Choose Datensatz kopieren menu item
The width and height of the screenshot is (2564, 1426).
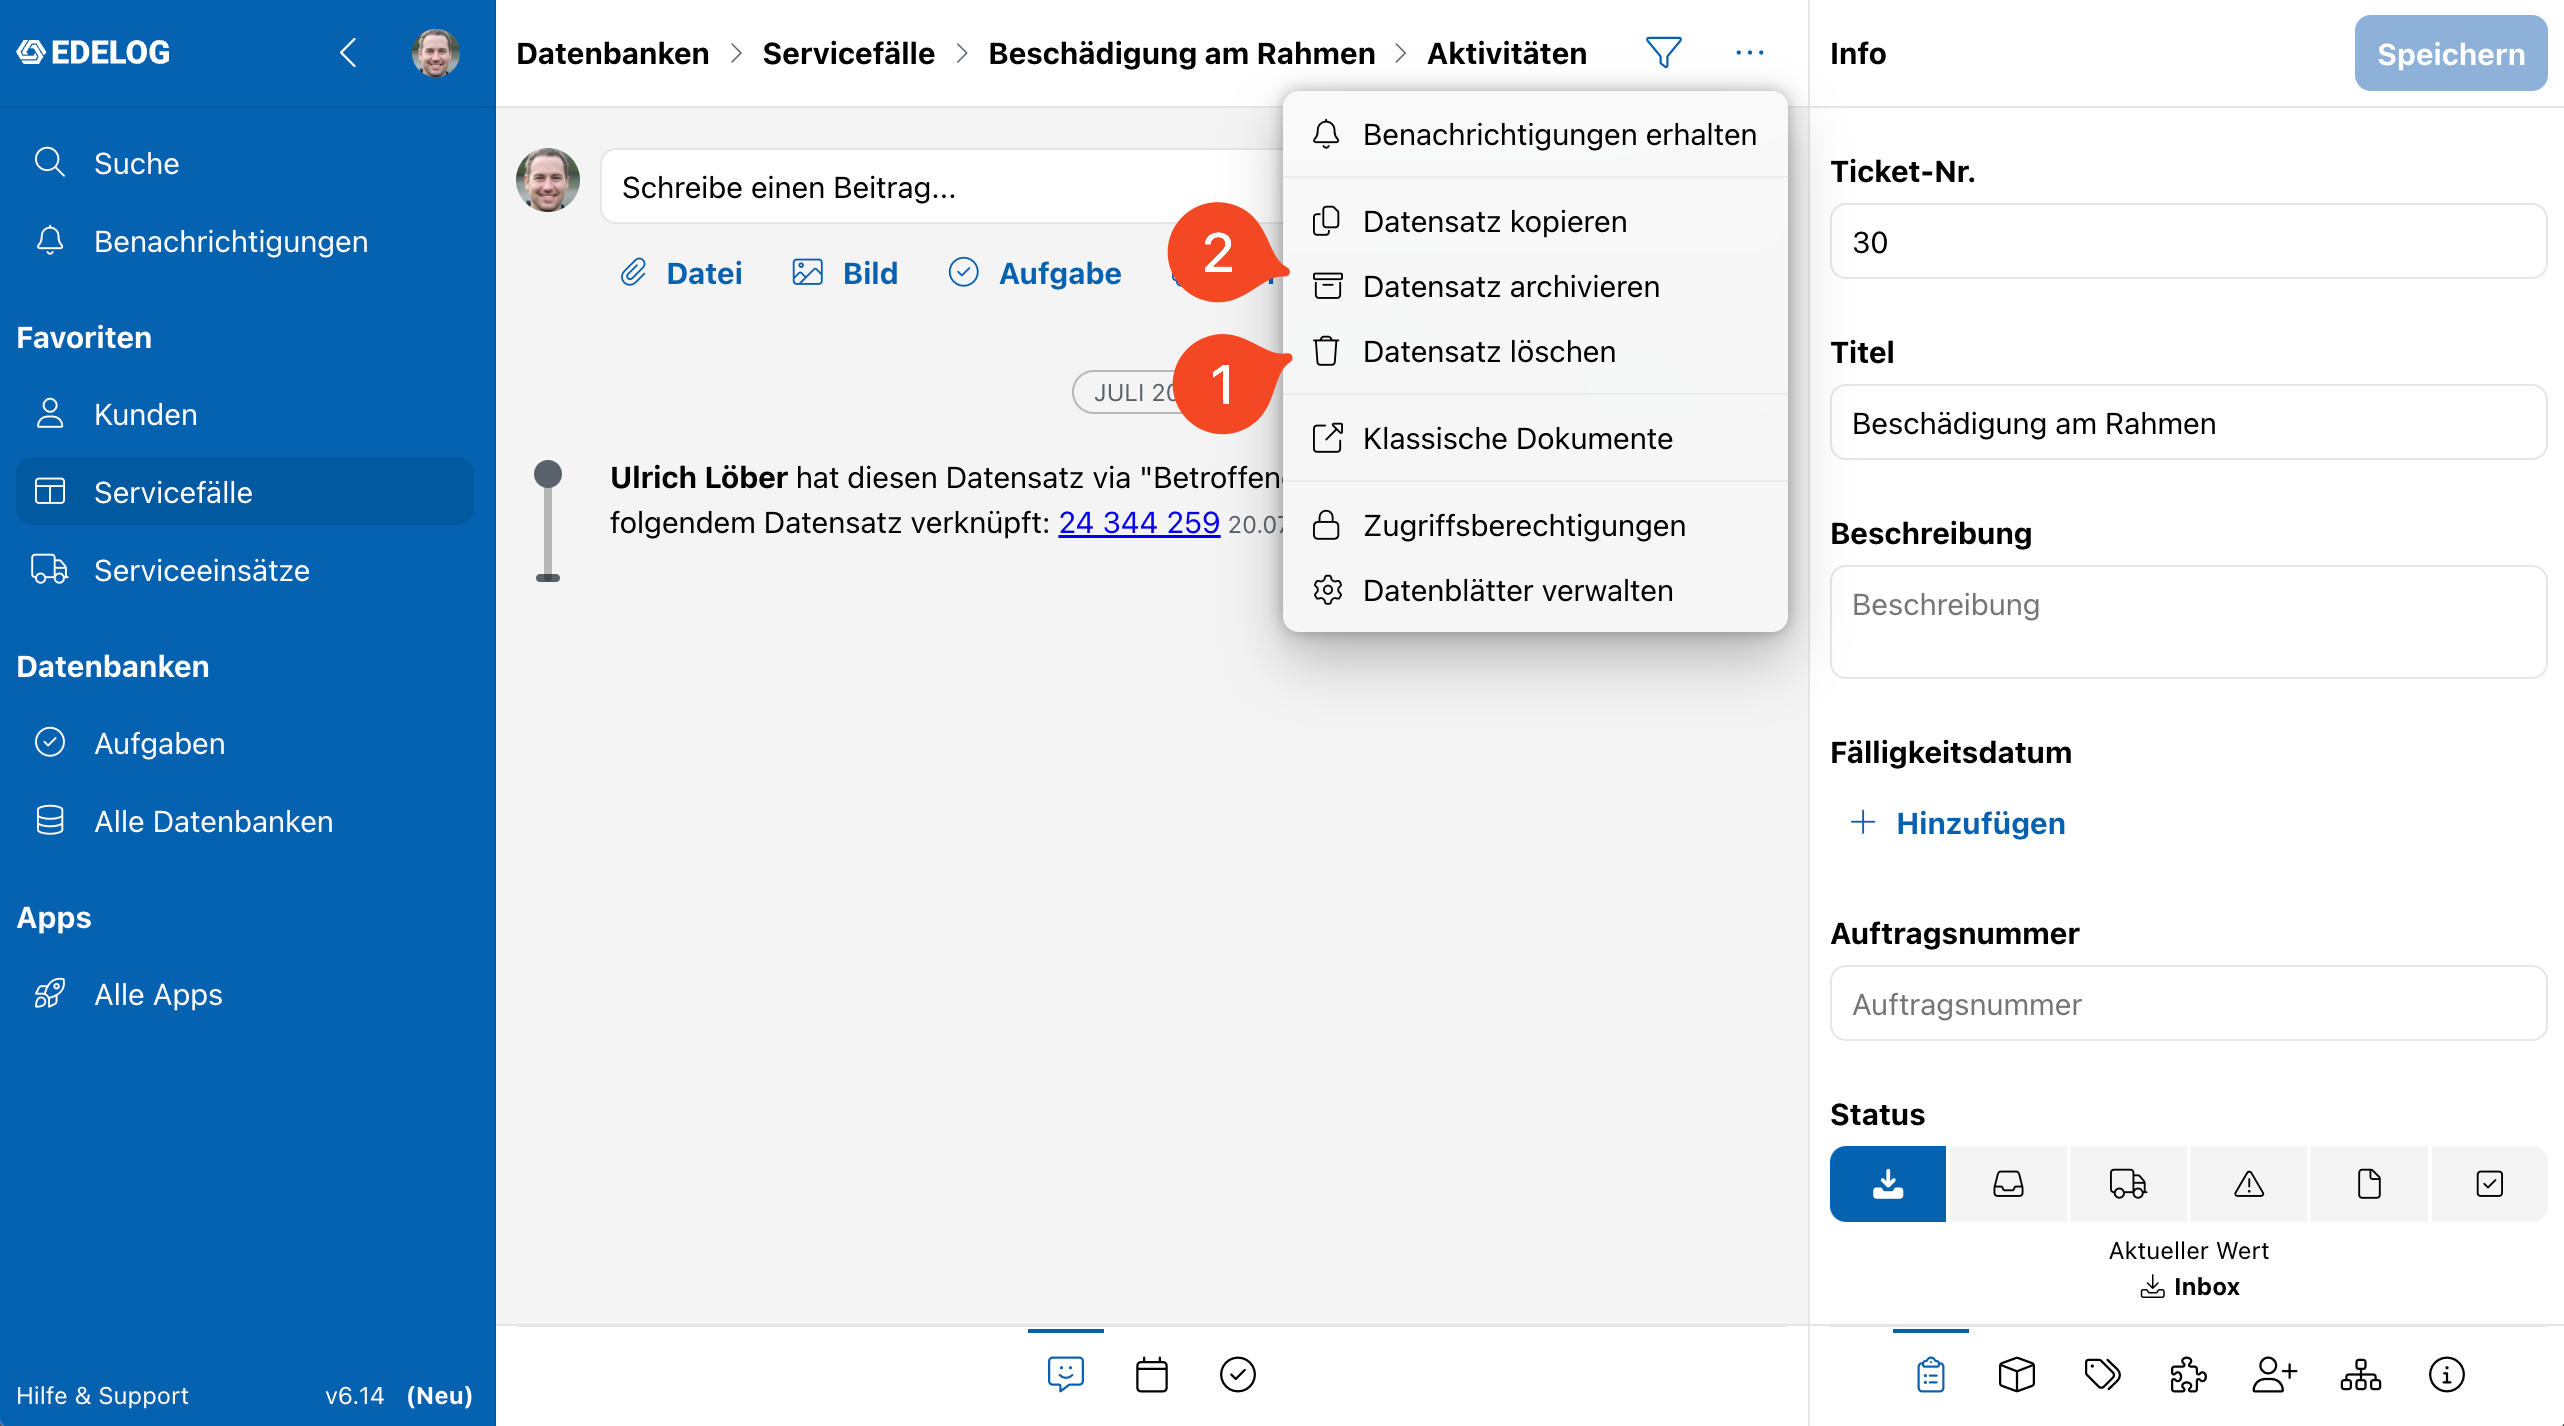pyautogui.click(x=1535, y=221)
